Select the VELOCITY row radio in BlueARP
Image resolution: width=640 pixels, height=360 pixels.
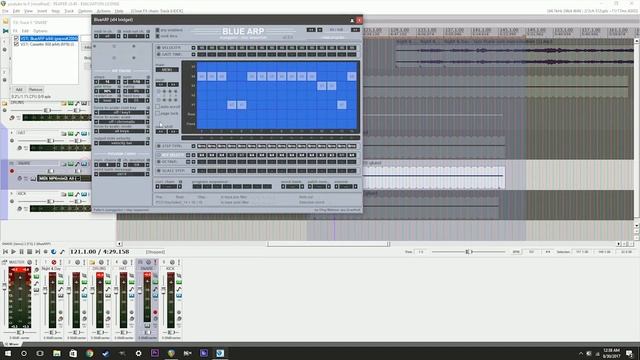[x=159, y=48]
